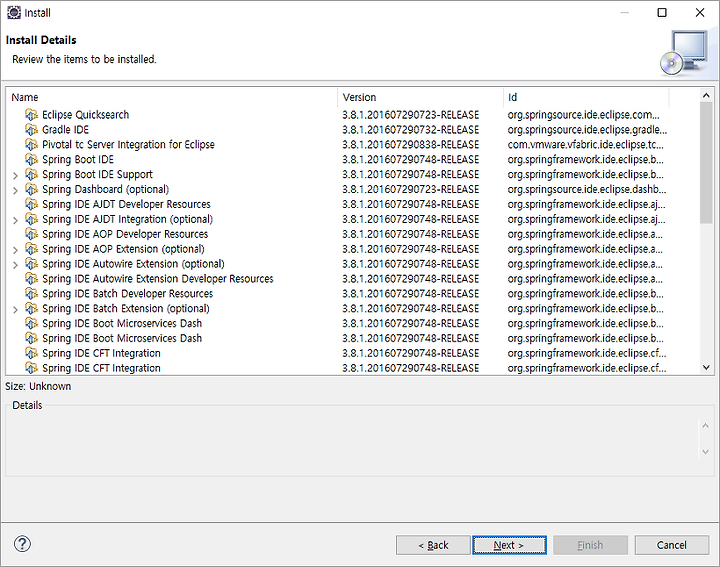Expand Spring IDE Batch Extension (optional)
This screenshot has height=567, width=720.
(15, 309)
